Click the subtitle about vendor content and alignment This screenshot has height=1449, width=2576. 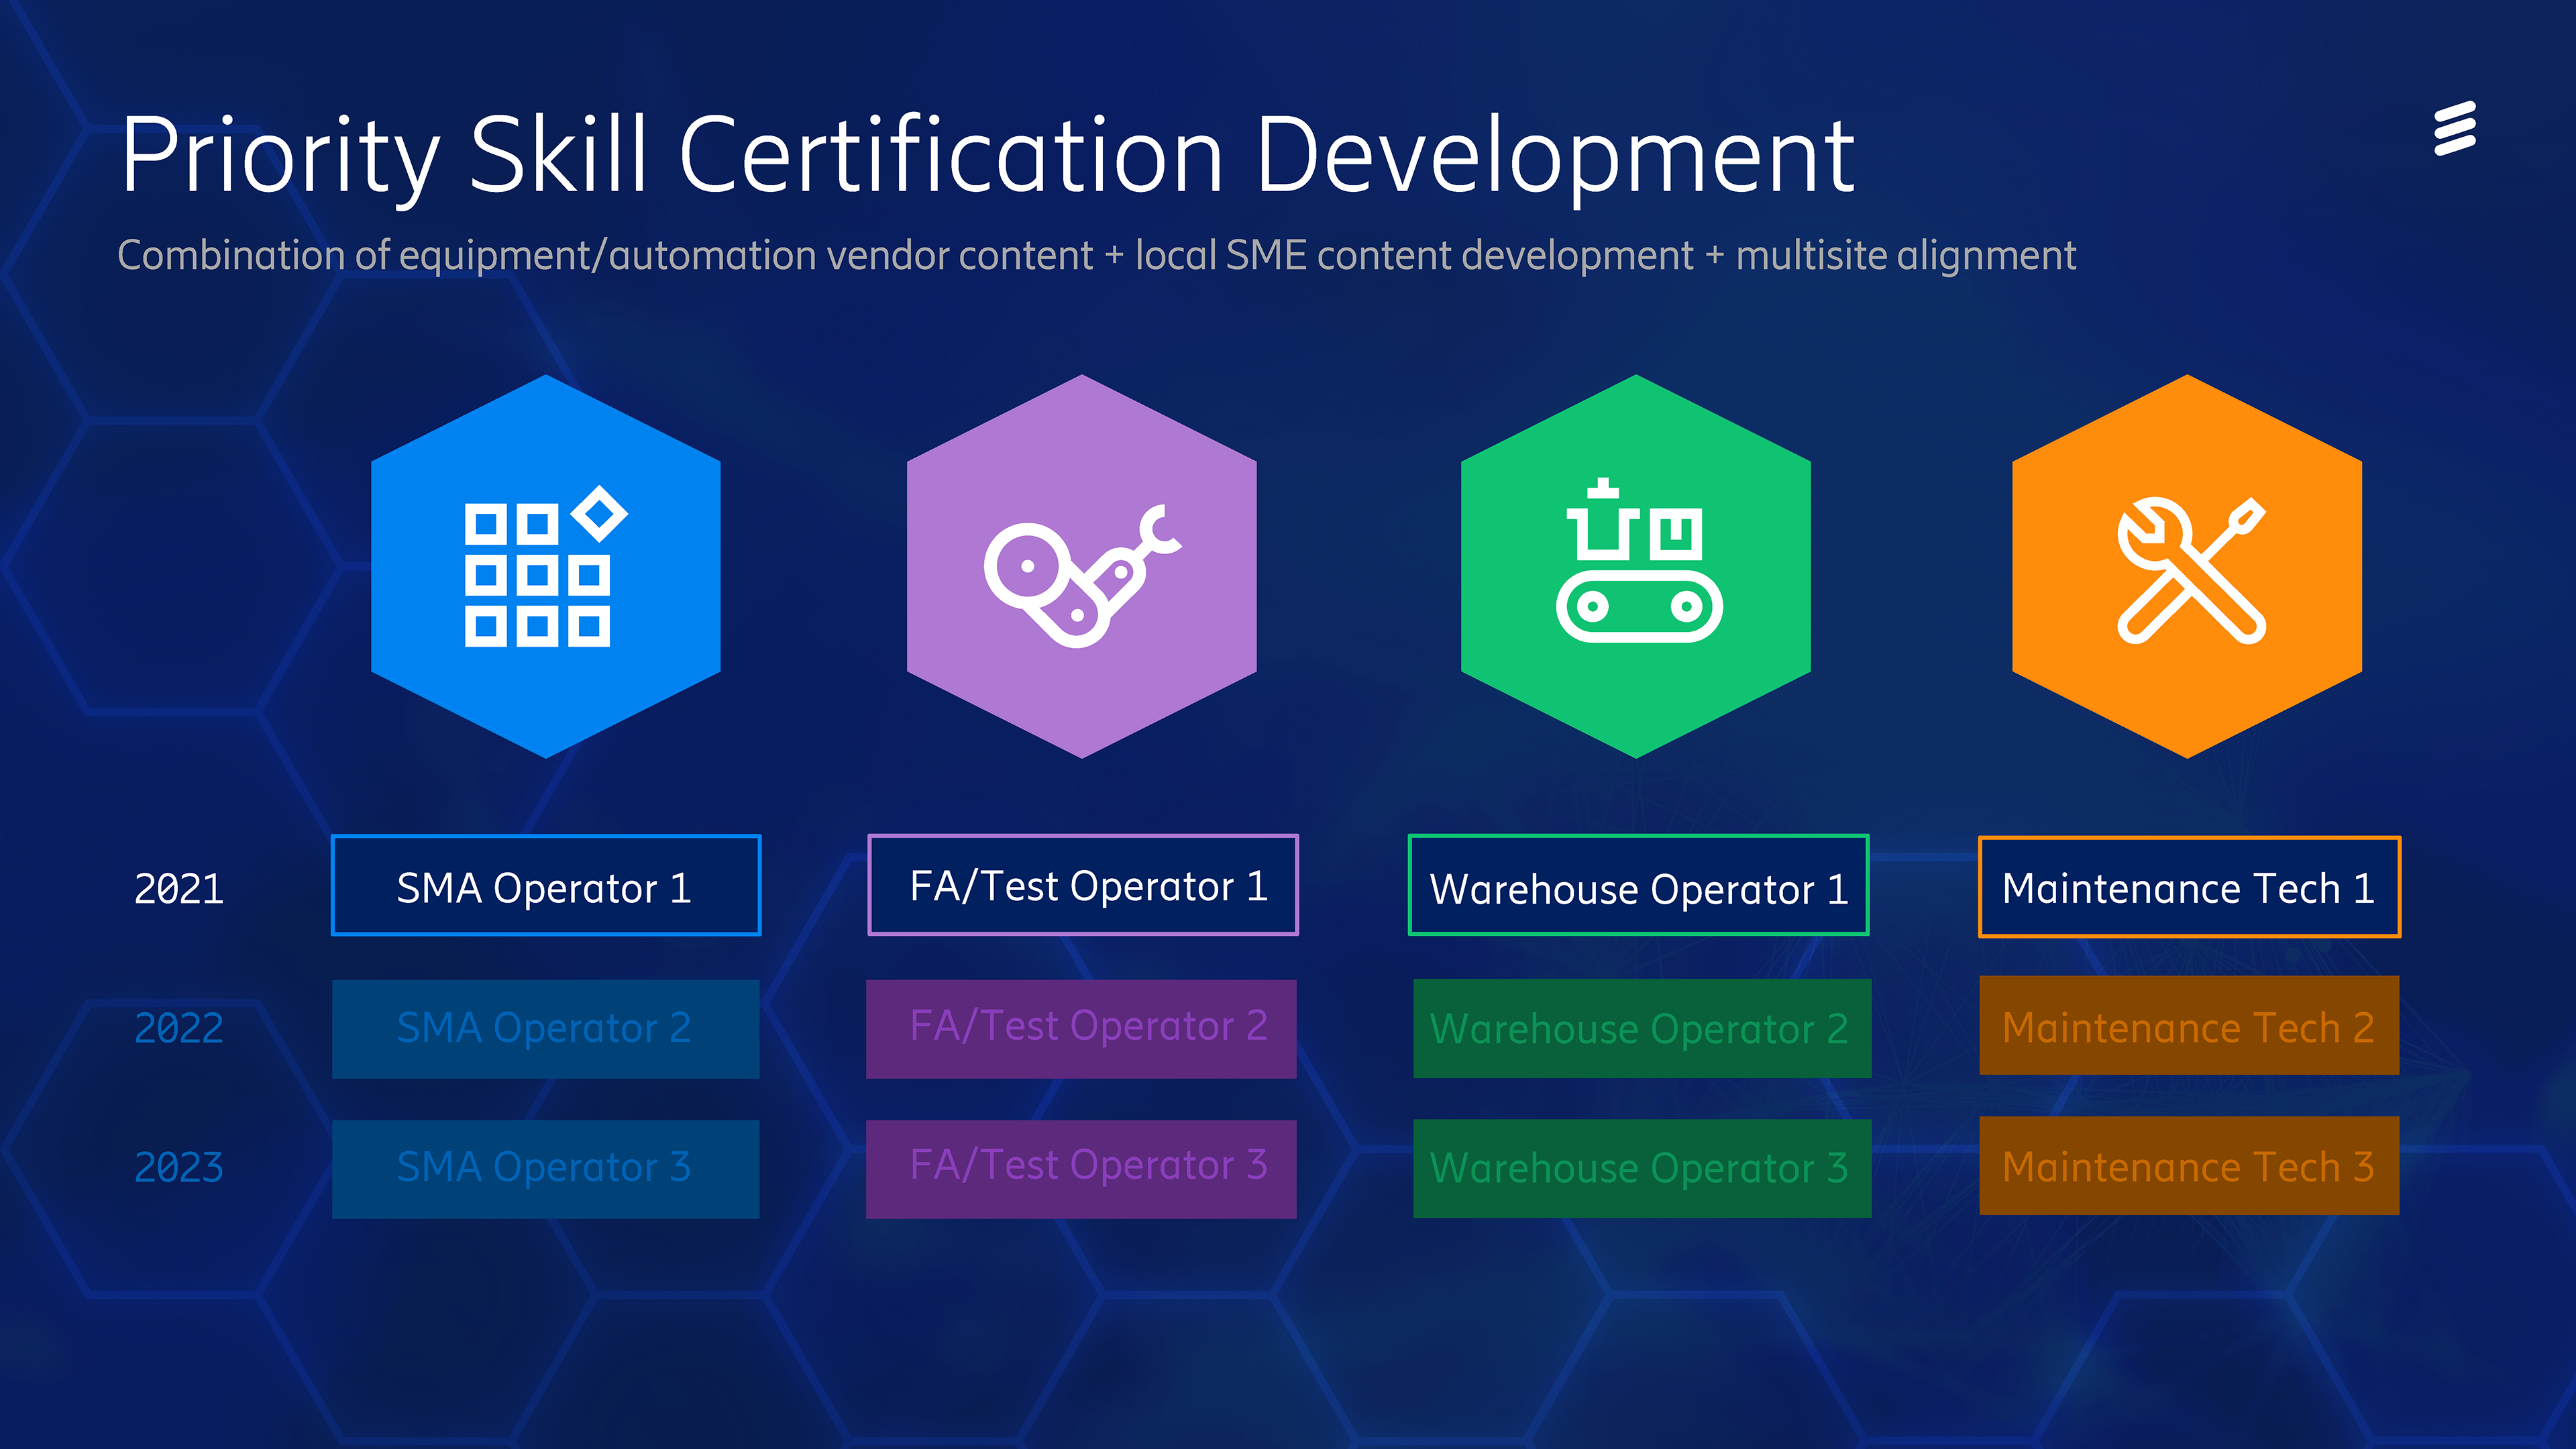click(1097, 256)
